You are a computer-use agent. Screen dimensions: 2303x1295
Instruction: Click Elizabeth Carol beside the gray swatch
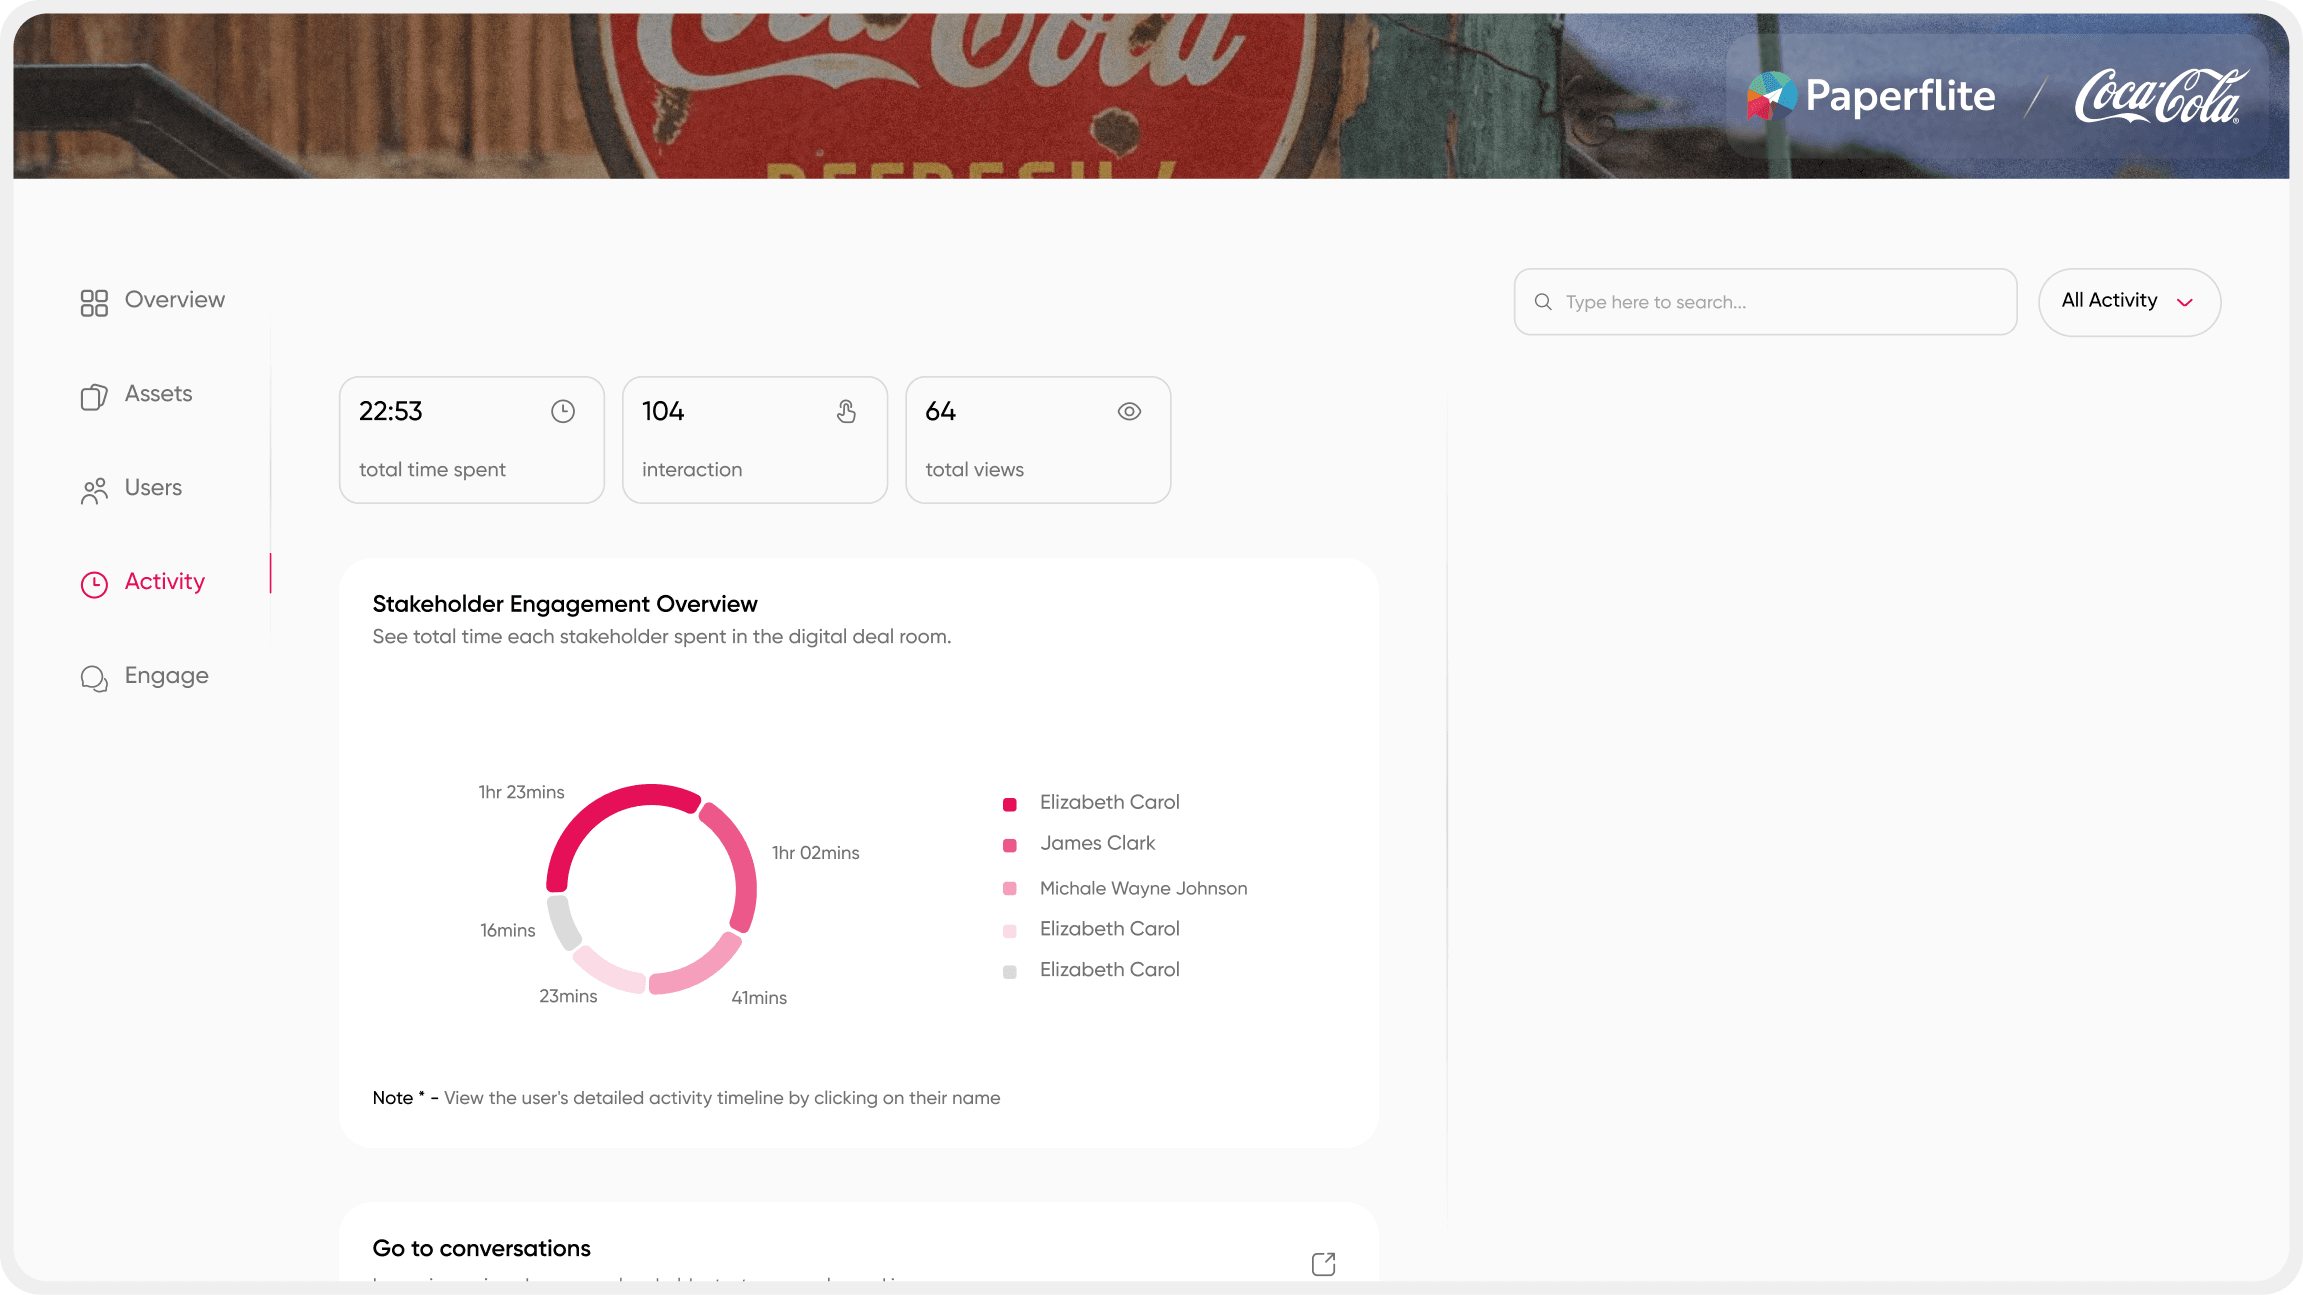pos(1109,970)
